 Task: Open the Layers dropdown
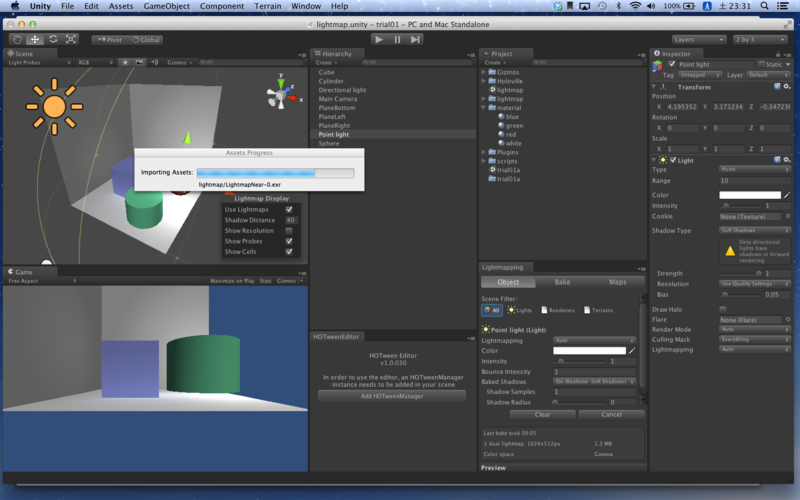click(698, 39)
